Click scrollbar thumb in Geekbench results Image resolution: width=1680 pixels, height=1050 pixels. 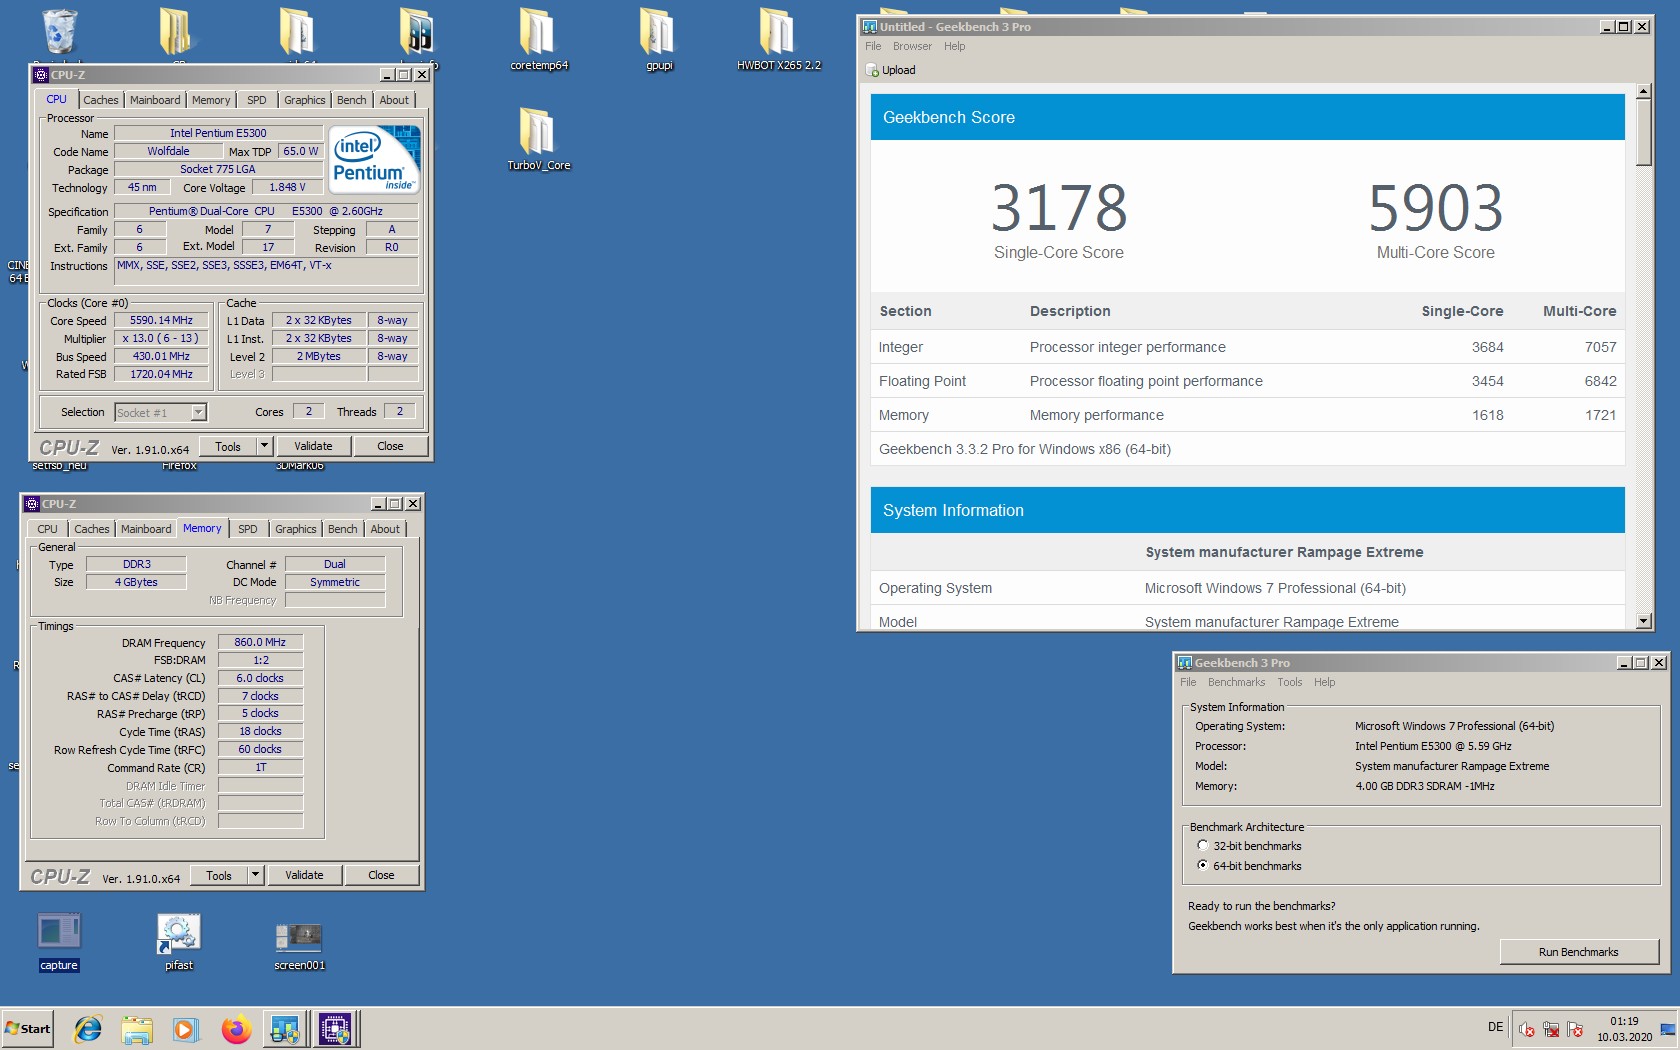1643,132
